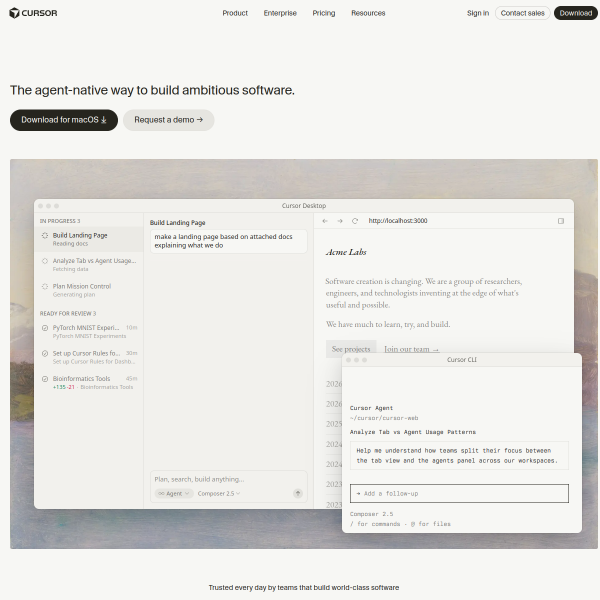
Task: Click the Sign in link
Action: pos(478,13)
